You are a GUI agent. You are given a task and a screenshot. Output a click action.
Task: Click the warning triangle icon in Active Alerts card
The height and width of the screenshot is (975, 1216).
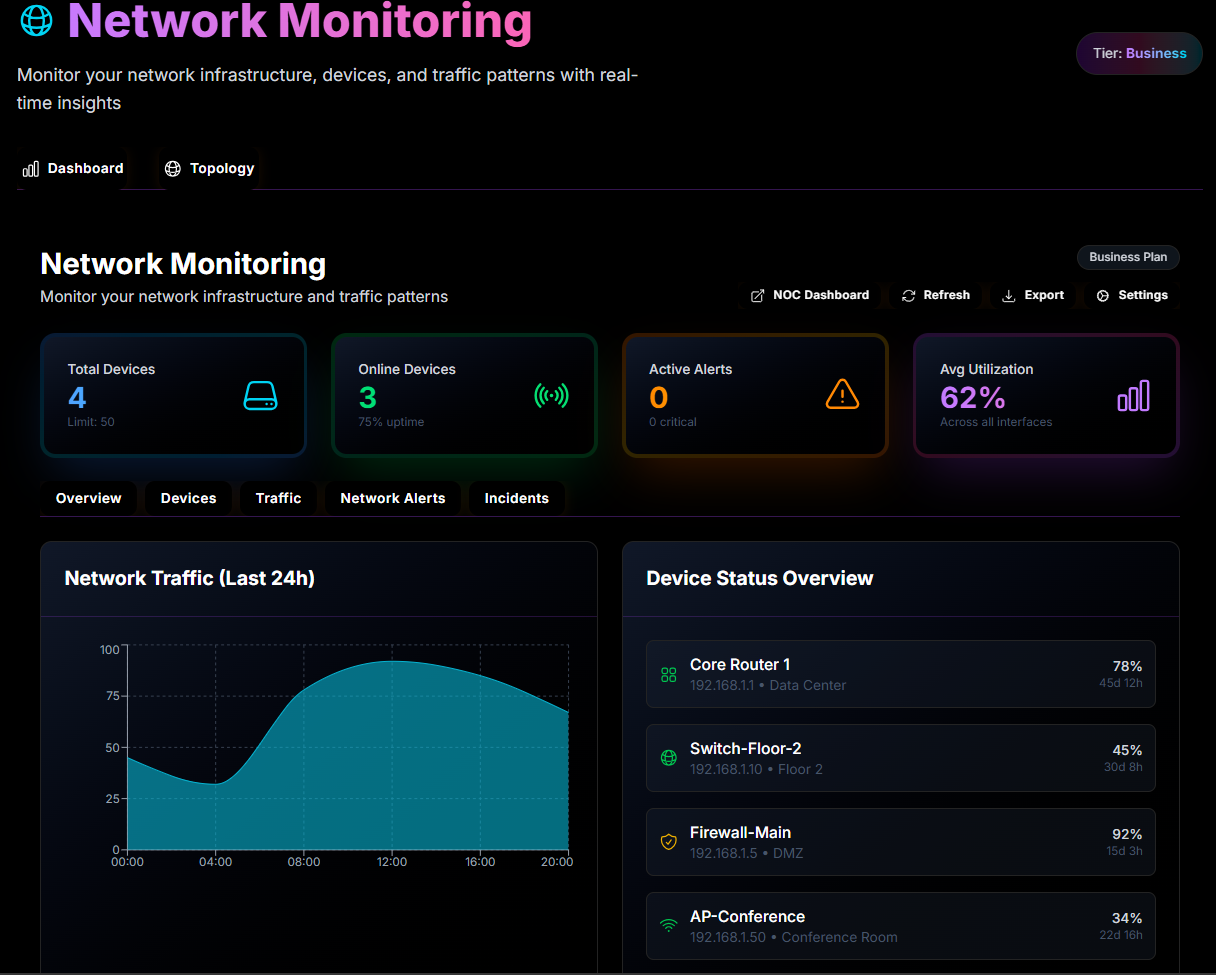pos(842,395)
